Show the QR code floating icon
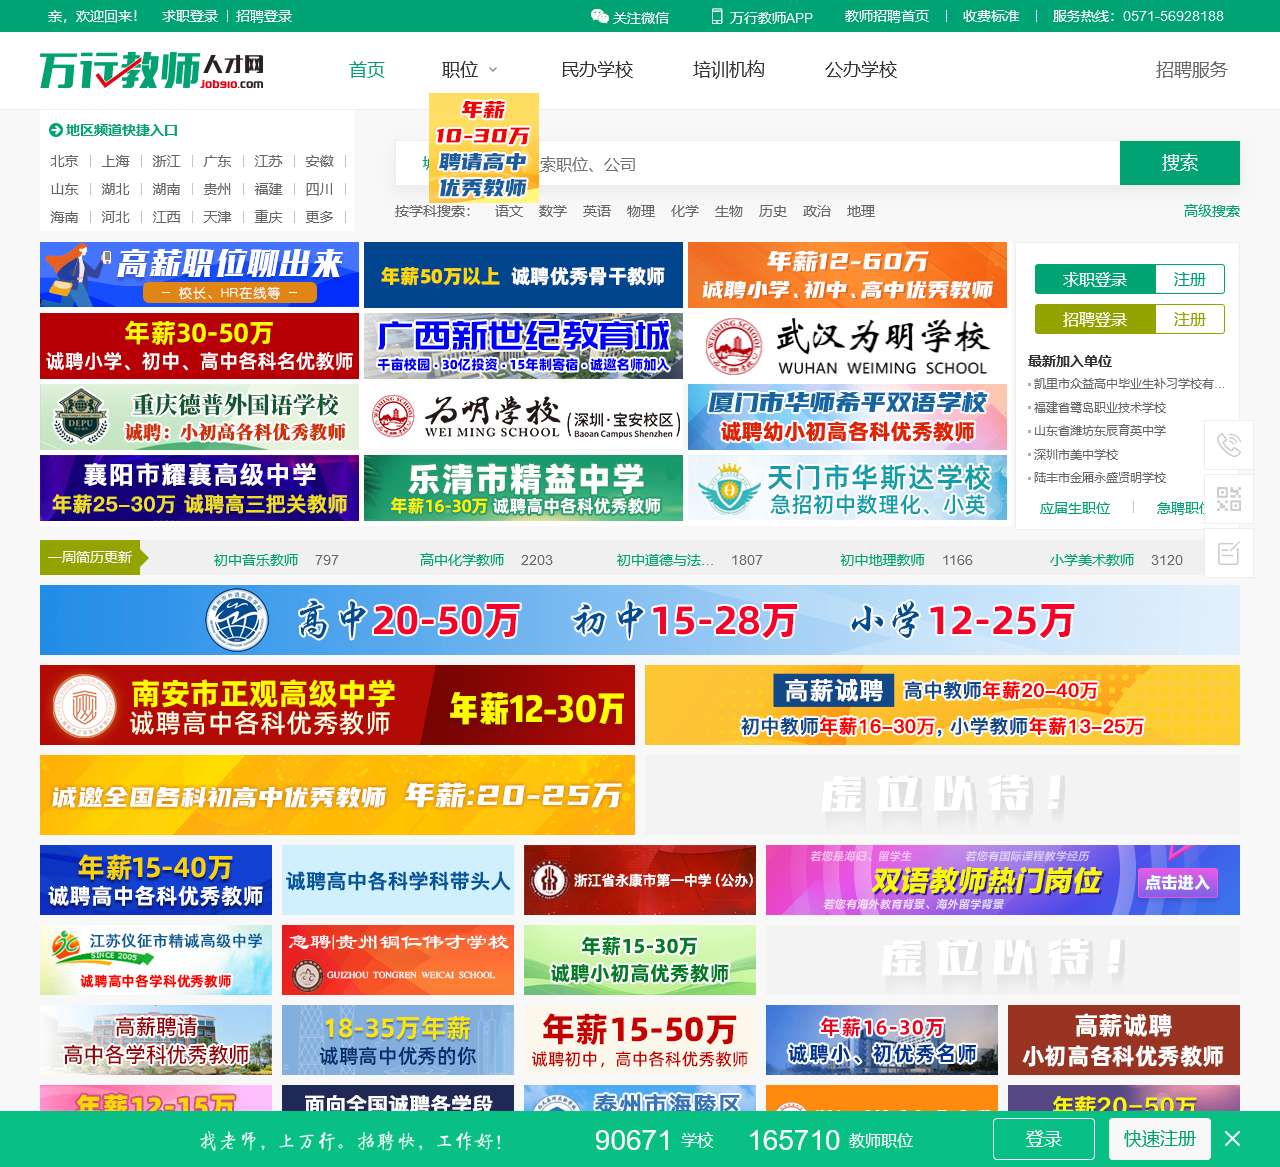The image size is (1280, 1167). pyautogui.click(x=1229, y=499)
